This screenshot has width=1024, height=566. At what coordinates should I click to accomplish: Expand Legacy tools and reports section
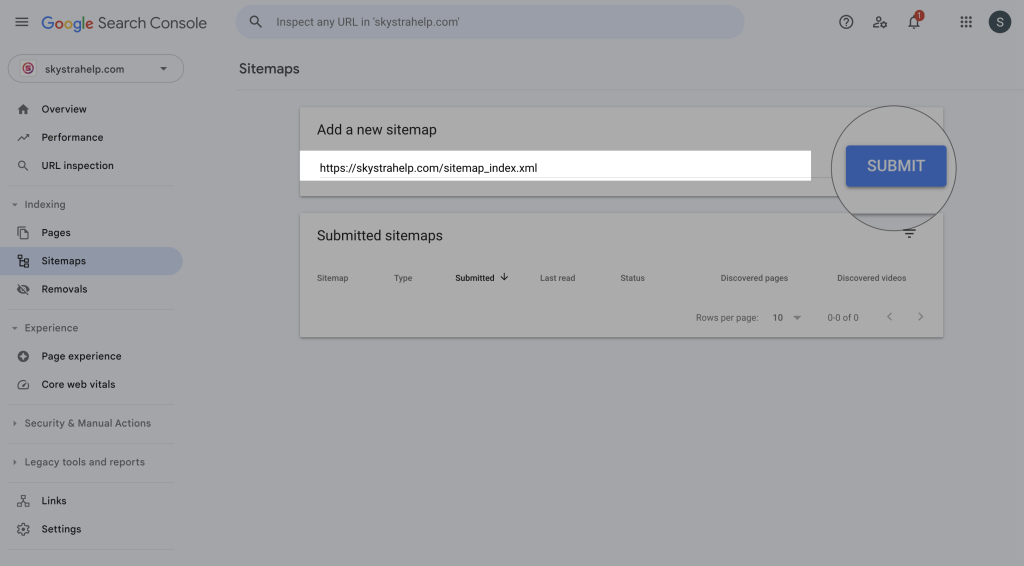click(15, 463)
